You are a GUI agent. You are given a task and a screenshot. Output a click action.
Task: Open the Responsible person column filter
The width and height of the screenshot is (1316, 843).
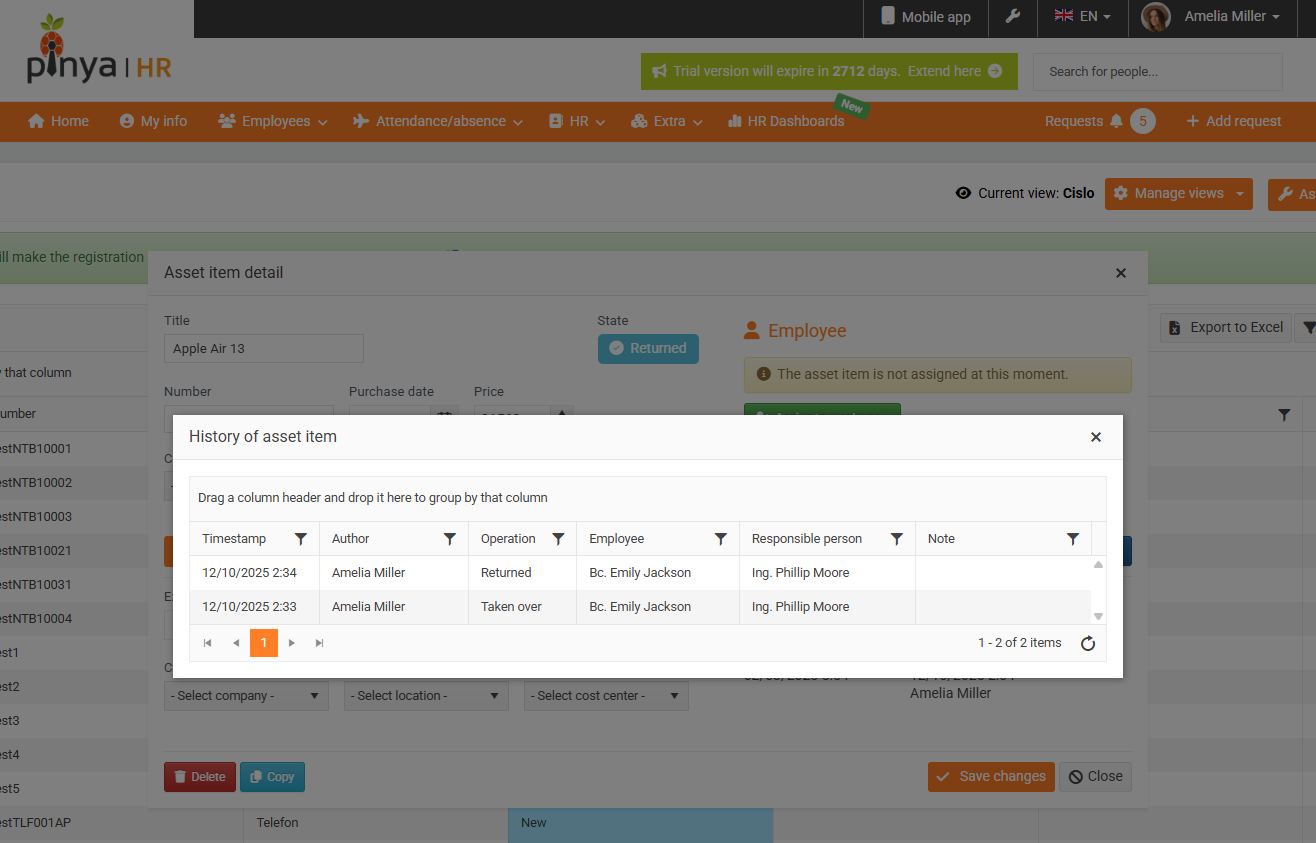pos(897,539)
